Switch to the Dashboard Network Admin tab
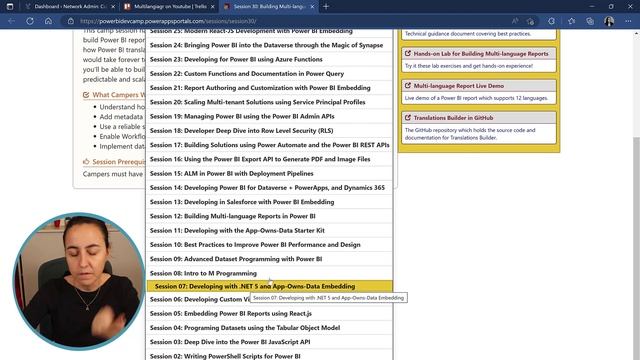This screenshot has width=640, height=360. click(69, 7)
